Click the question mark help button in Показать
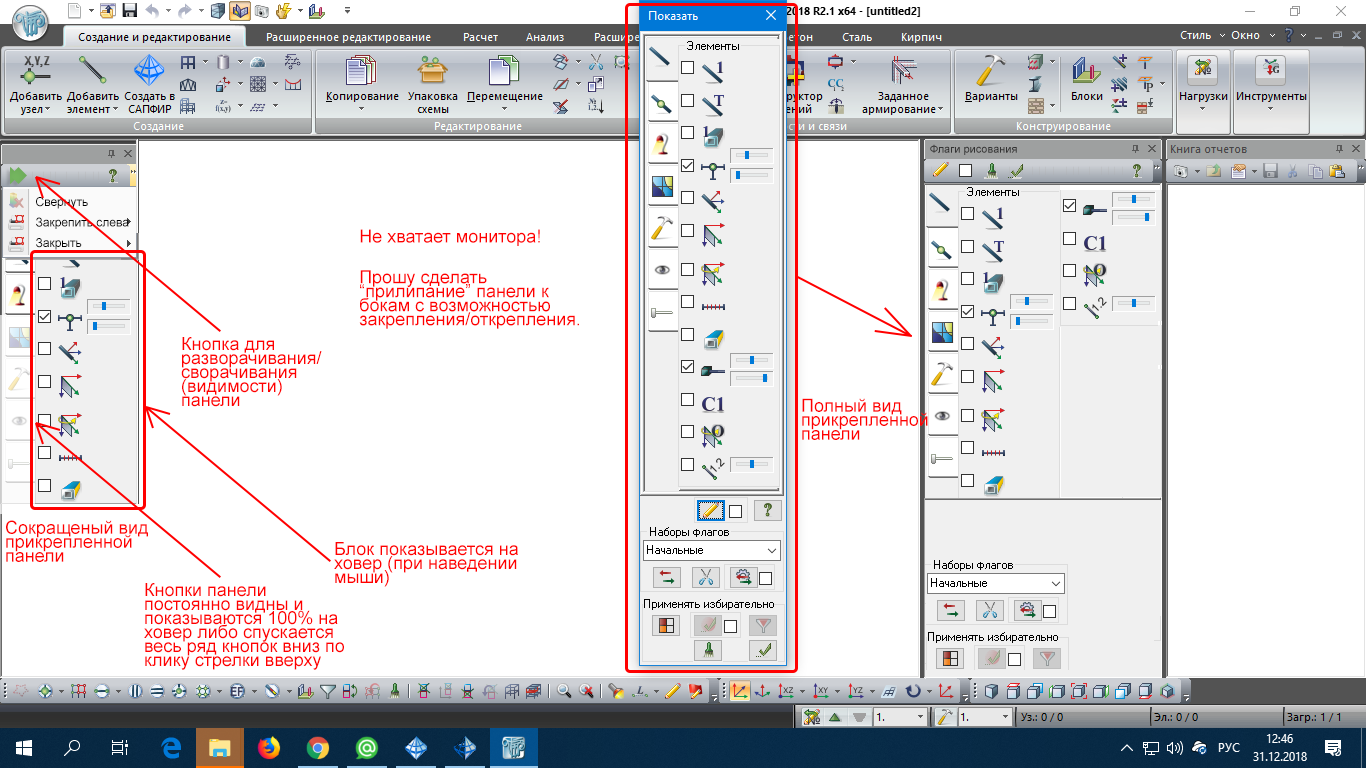The height and width of the screenshot is (768, 1366). 766,511
